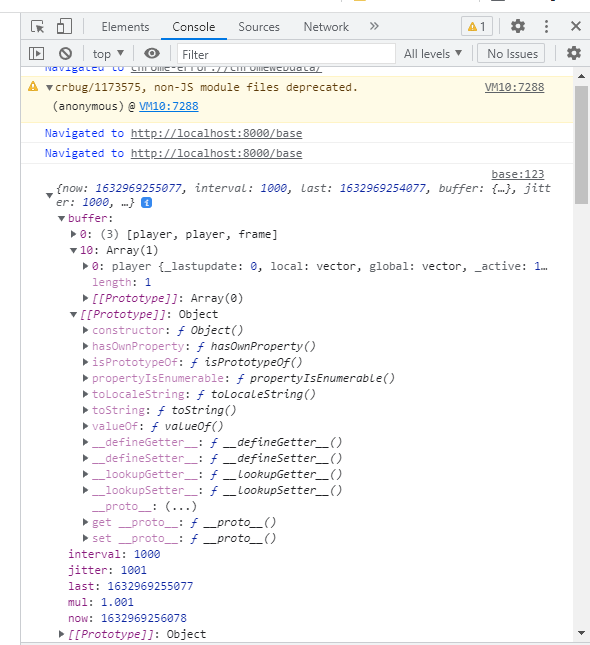590x645 pixels.
Task: Open the blue VM10:7288 link after anonymous
Action: [169, 106]
